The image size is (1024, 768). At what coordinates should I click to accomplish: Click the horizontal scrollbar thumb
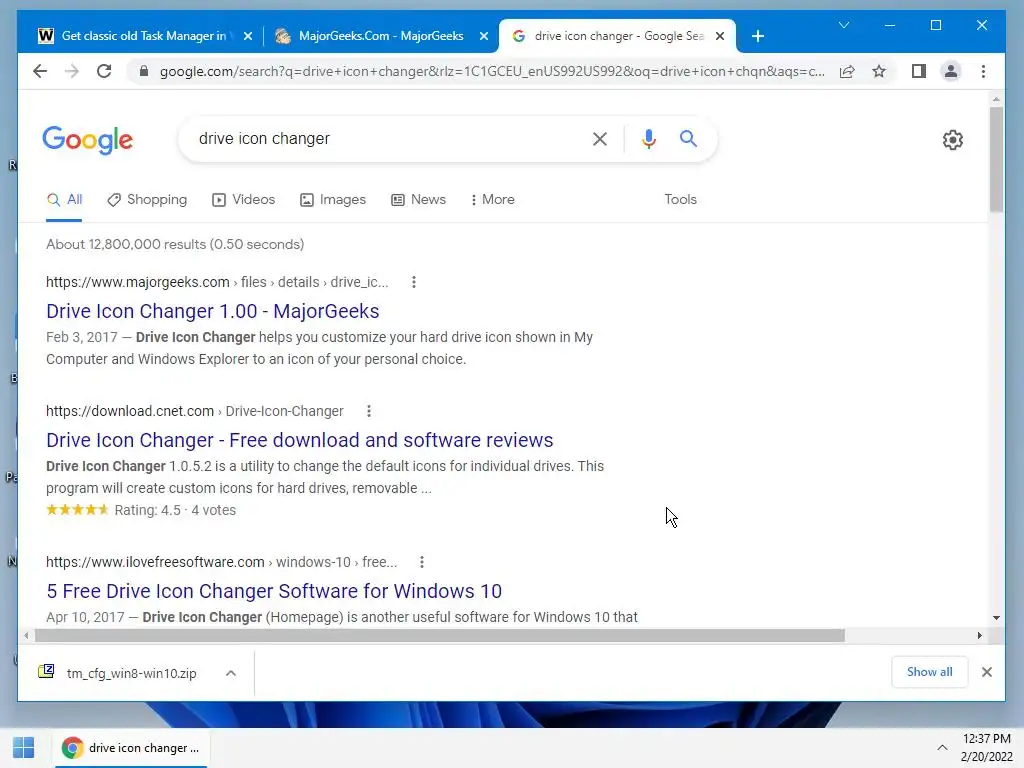pos(440,635)
